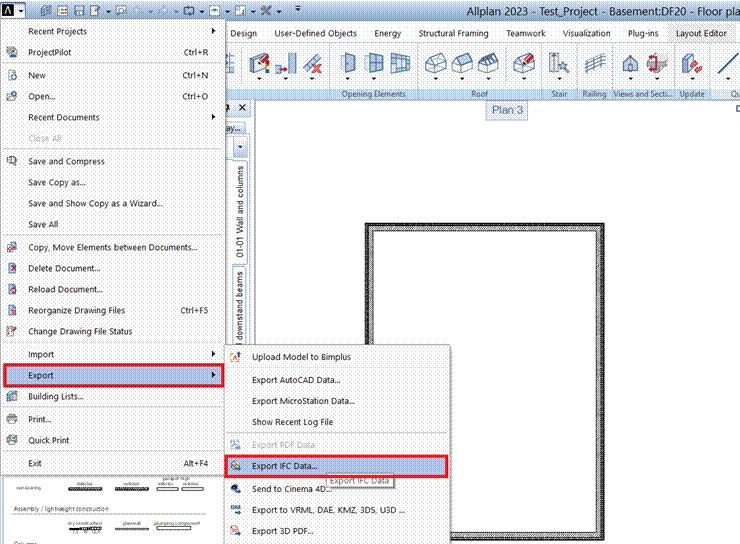
Task: Select Export AutoCAD Data... entry
Action: [x=296, y=380]
